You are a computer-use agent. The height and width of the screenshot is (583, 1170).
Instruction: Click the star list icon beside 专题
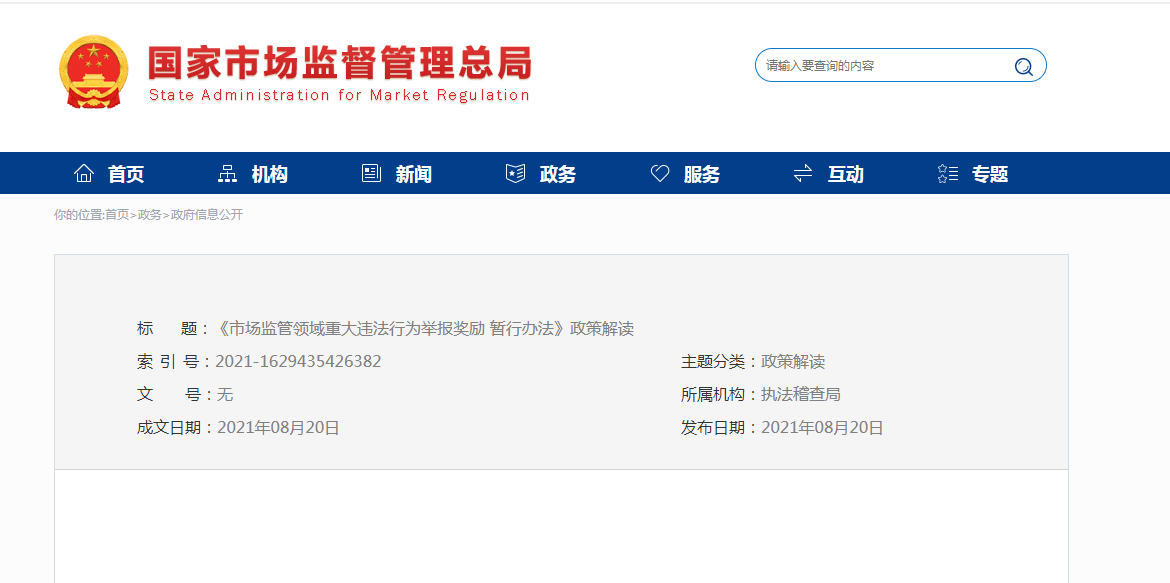click(x=948, y=173)
